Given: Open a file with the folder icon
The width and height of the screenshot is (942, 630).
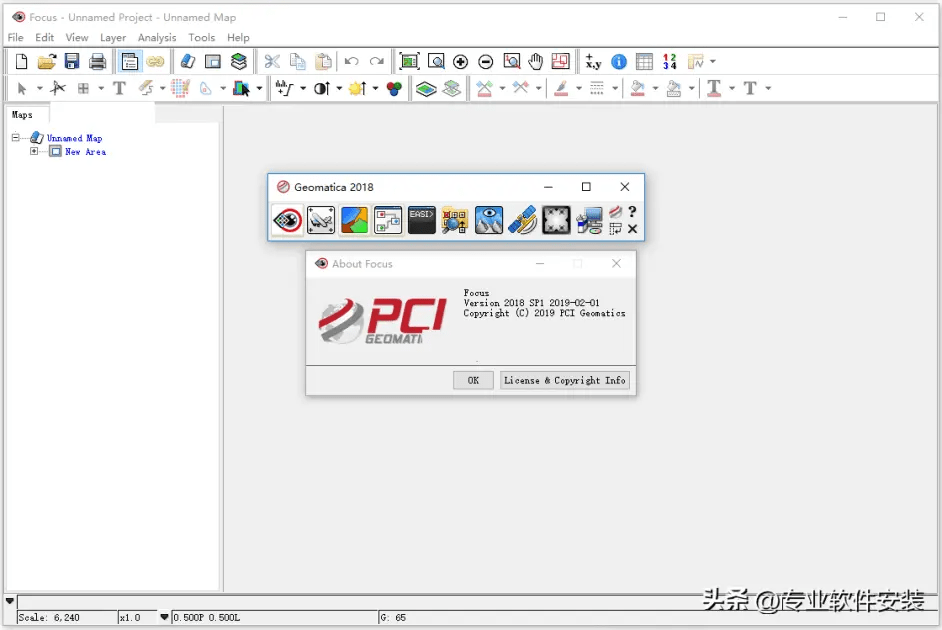Looking at the screenshot, I should [x=46, y=61].
